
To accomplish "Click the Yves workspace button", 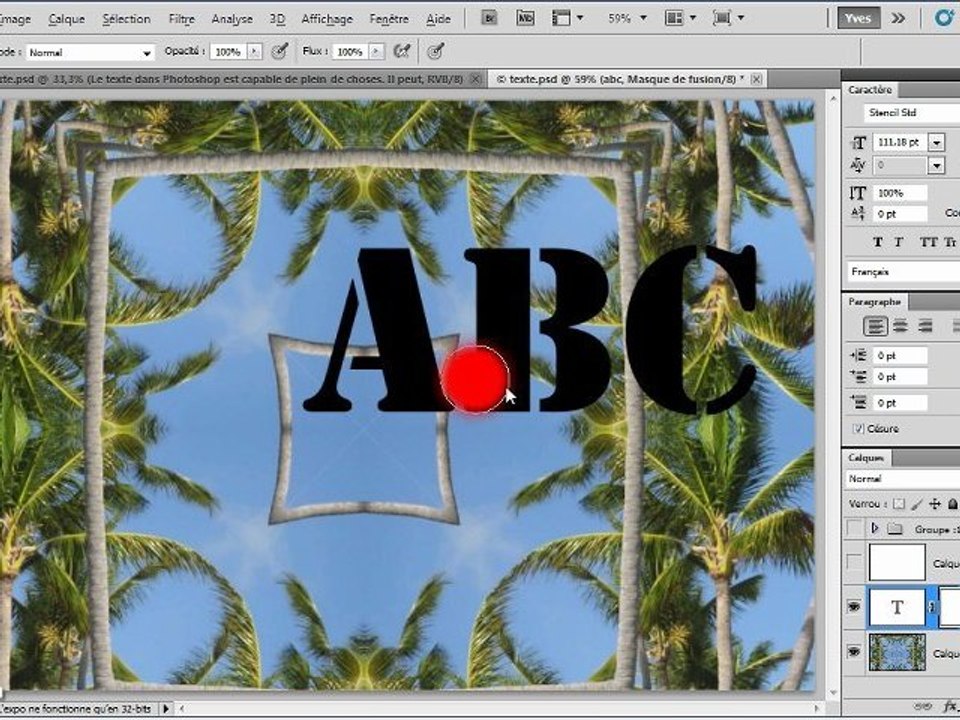I will 858,18.
